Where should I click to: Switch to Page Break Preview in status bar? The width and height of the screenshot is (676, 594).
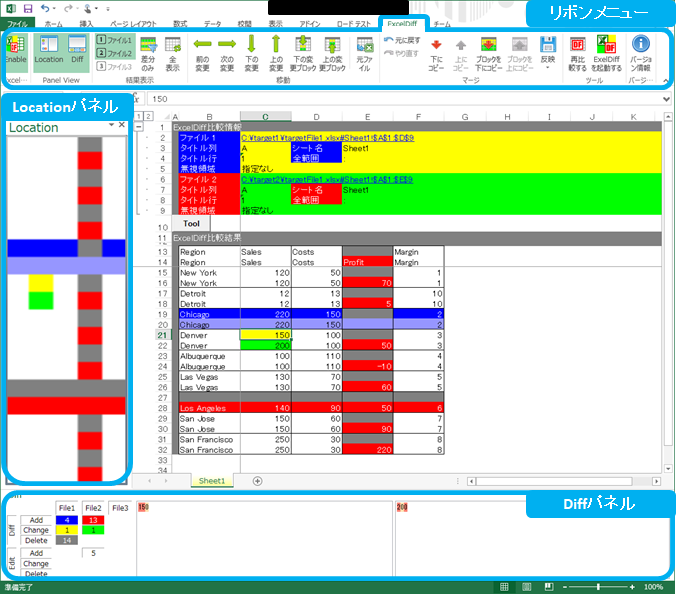pos(549,587)
